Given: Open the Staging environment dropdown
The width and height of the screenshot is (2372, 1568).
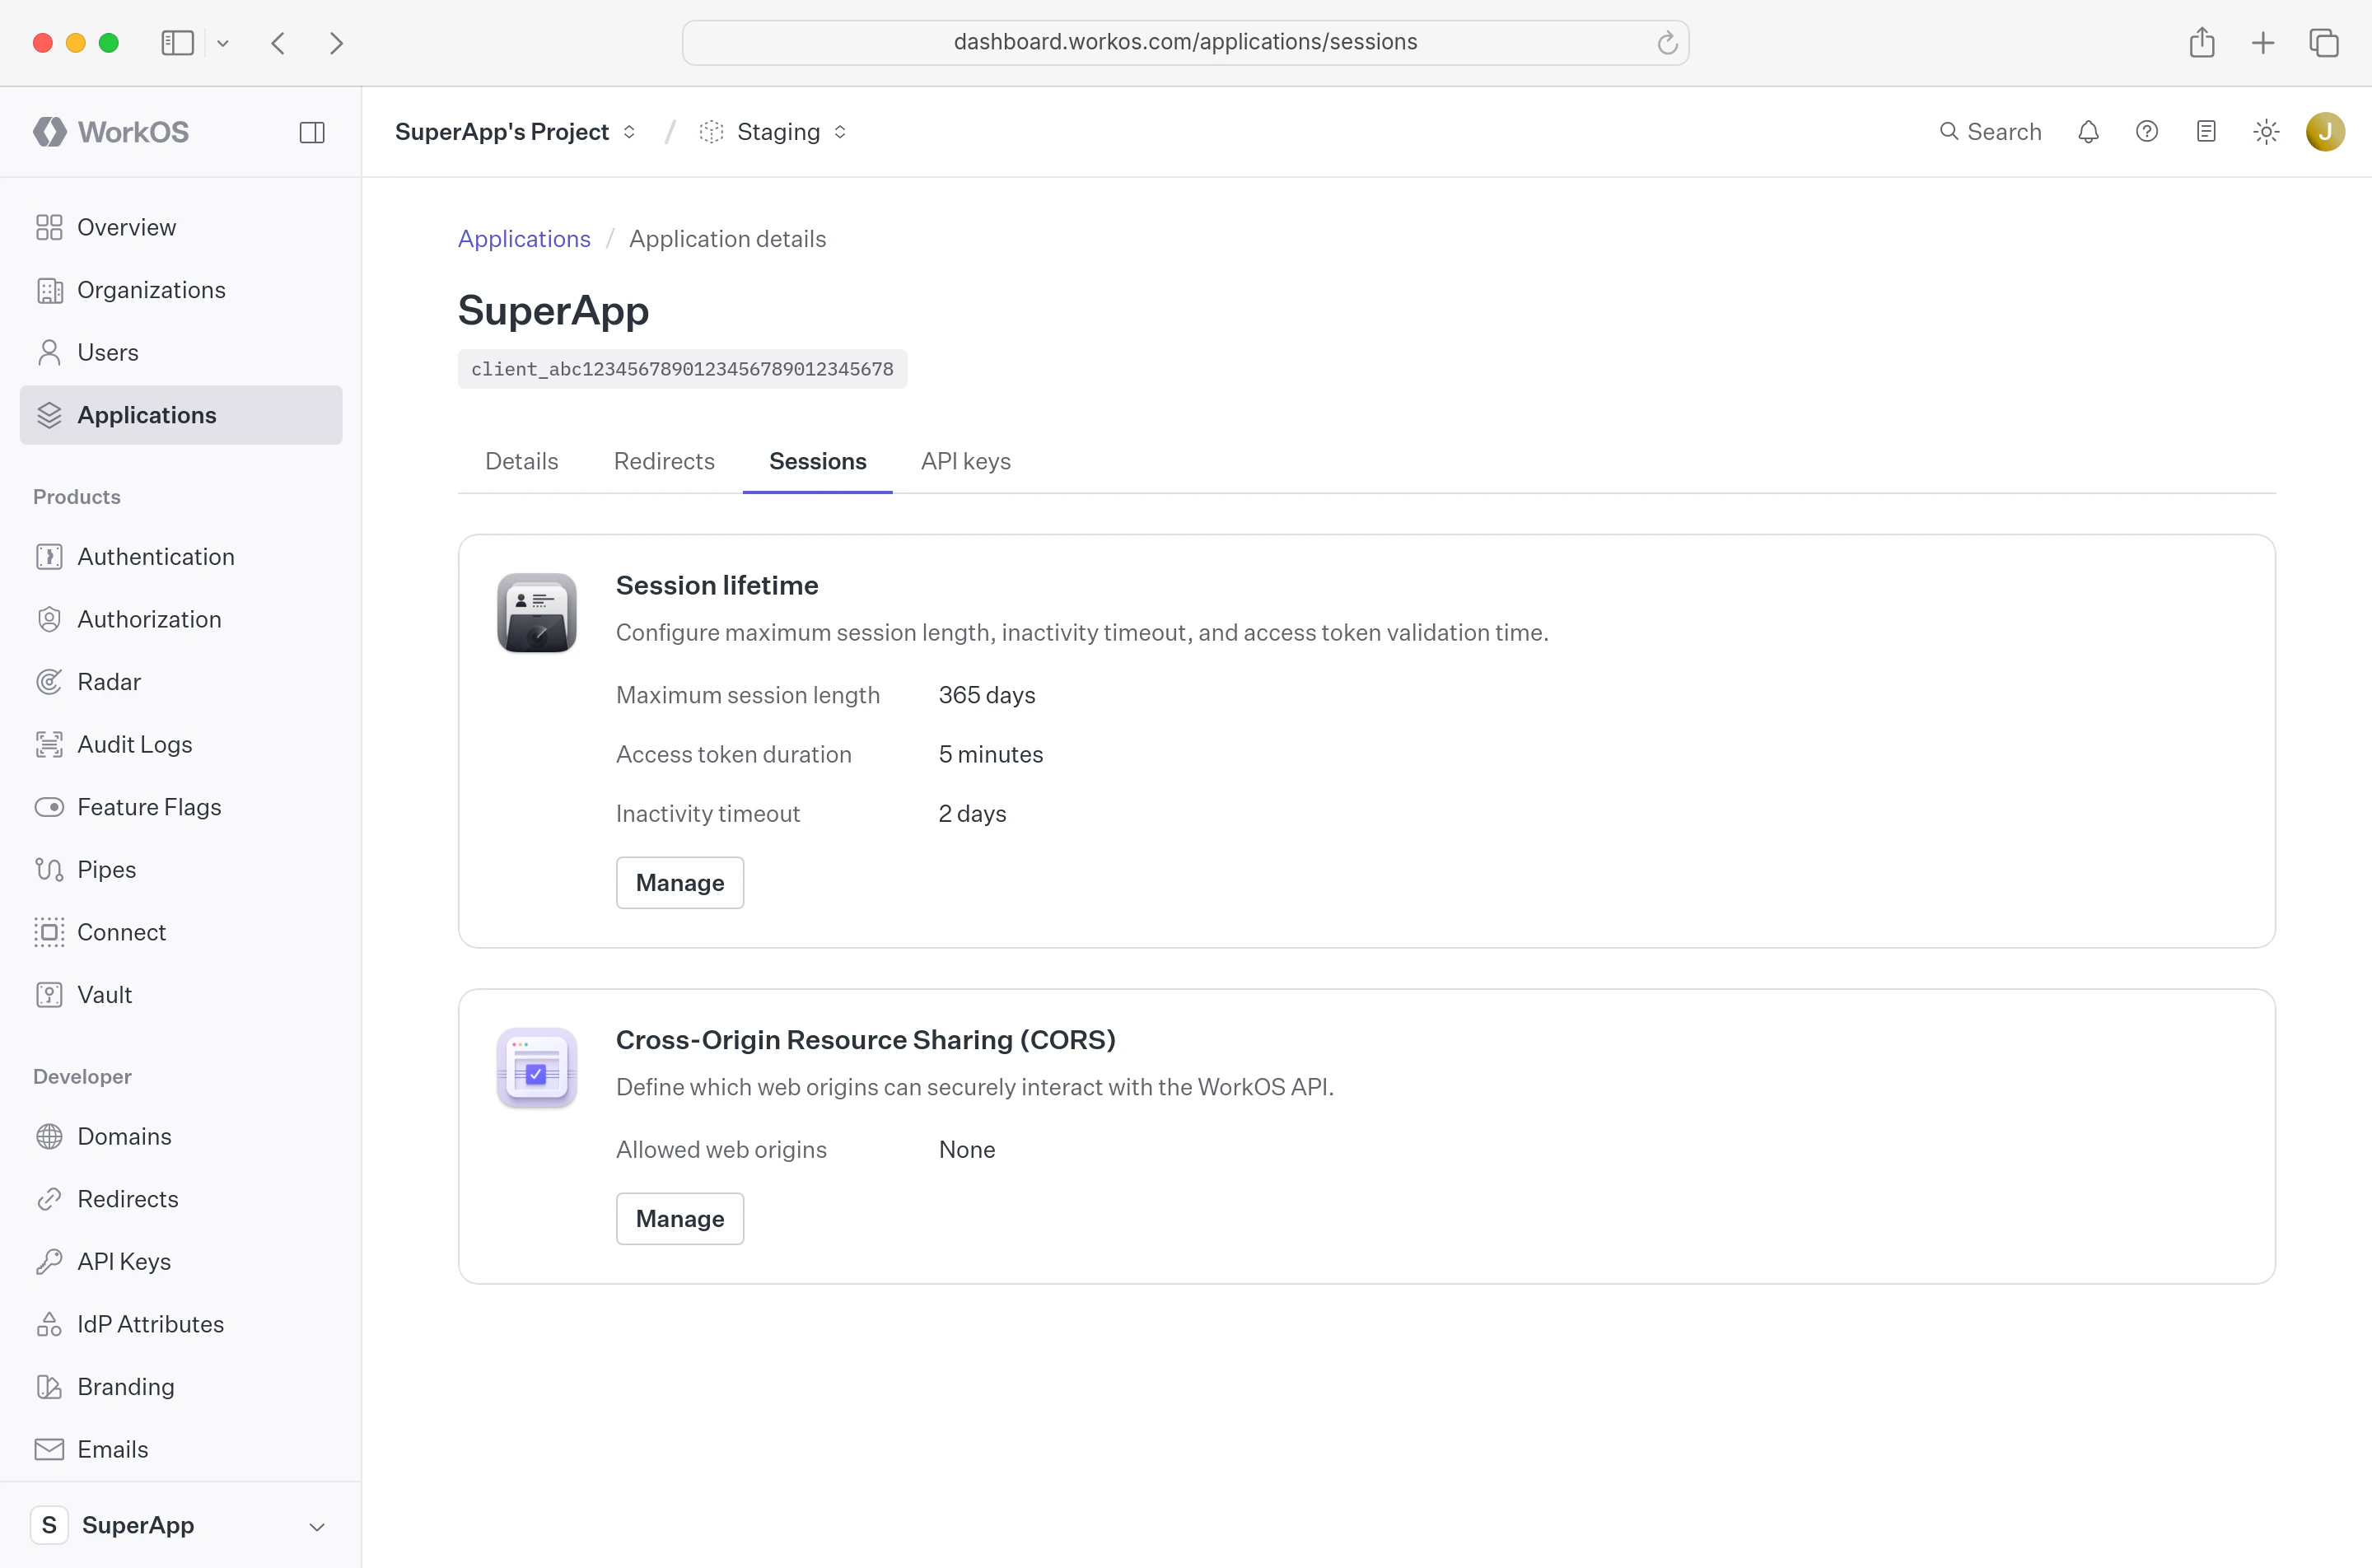Looking at the screenshot, I should point(773,132).
